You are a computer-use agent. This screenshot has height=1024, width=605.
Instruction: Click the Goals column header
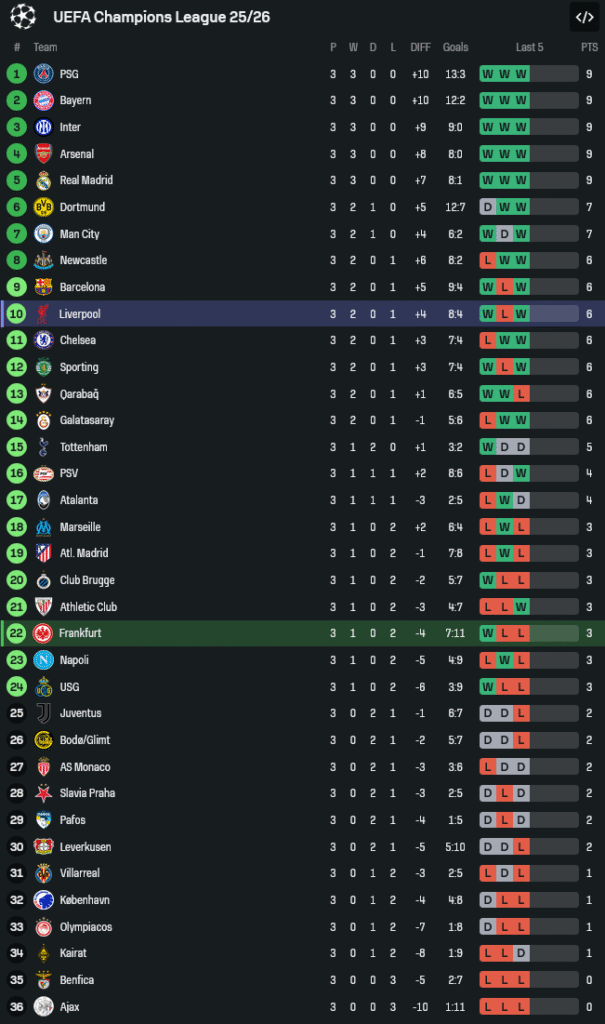455,47
